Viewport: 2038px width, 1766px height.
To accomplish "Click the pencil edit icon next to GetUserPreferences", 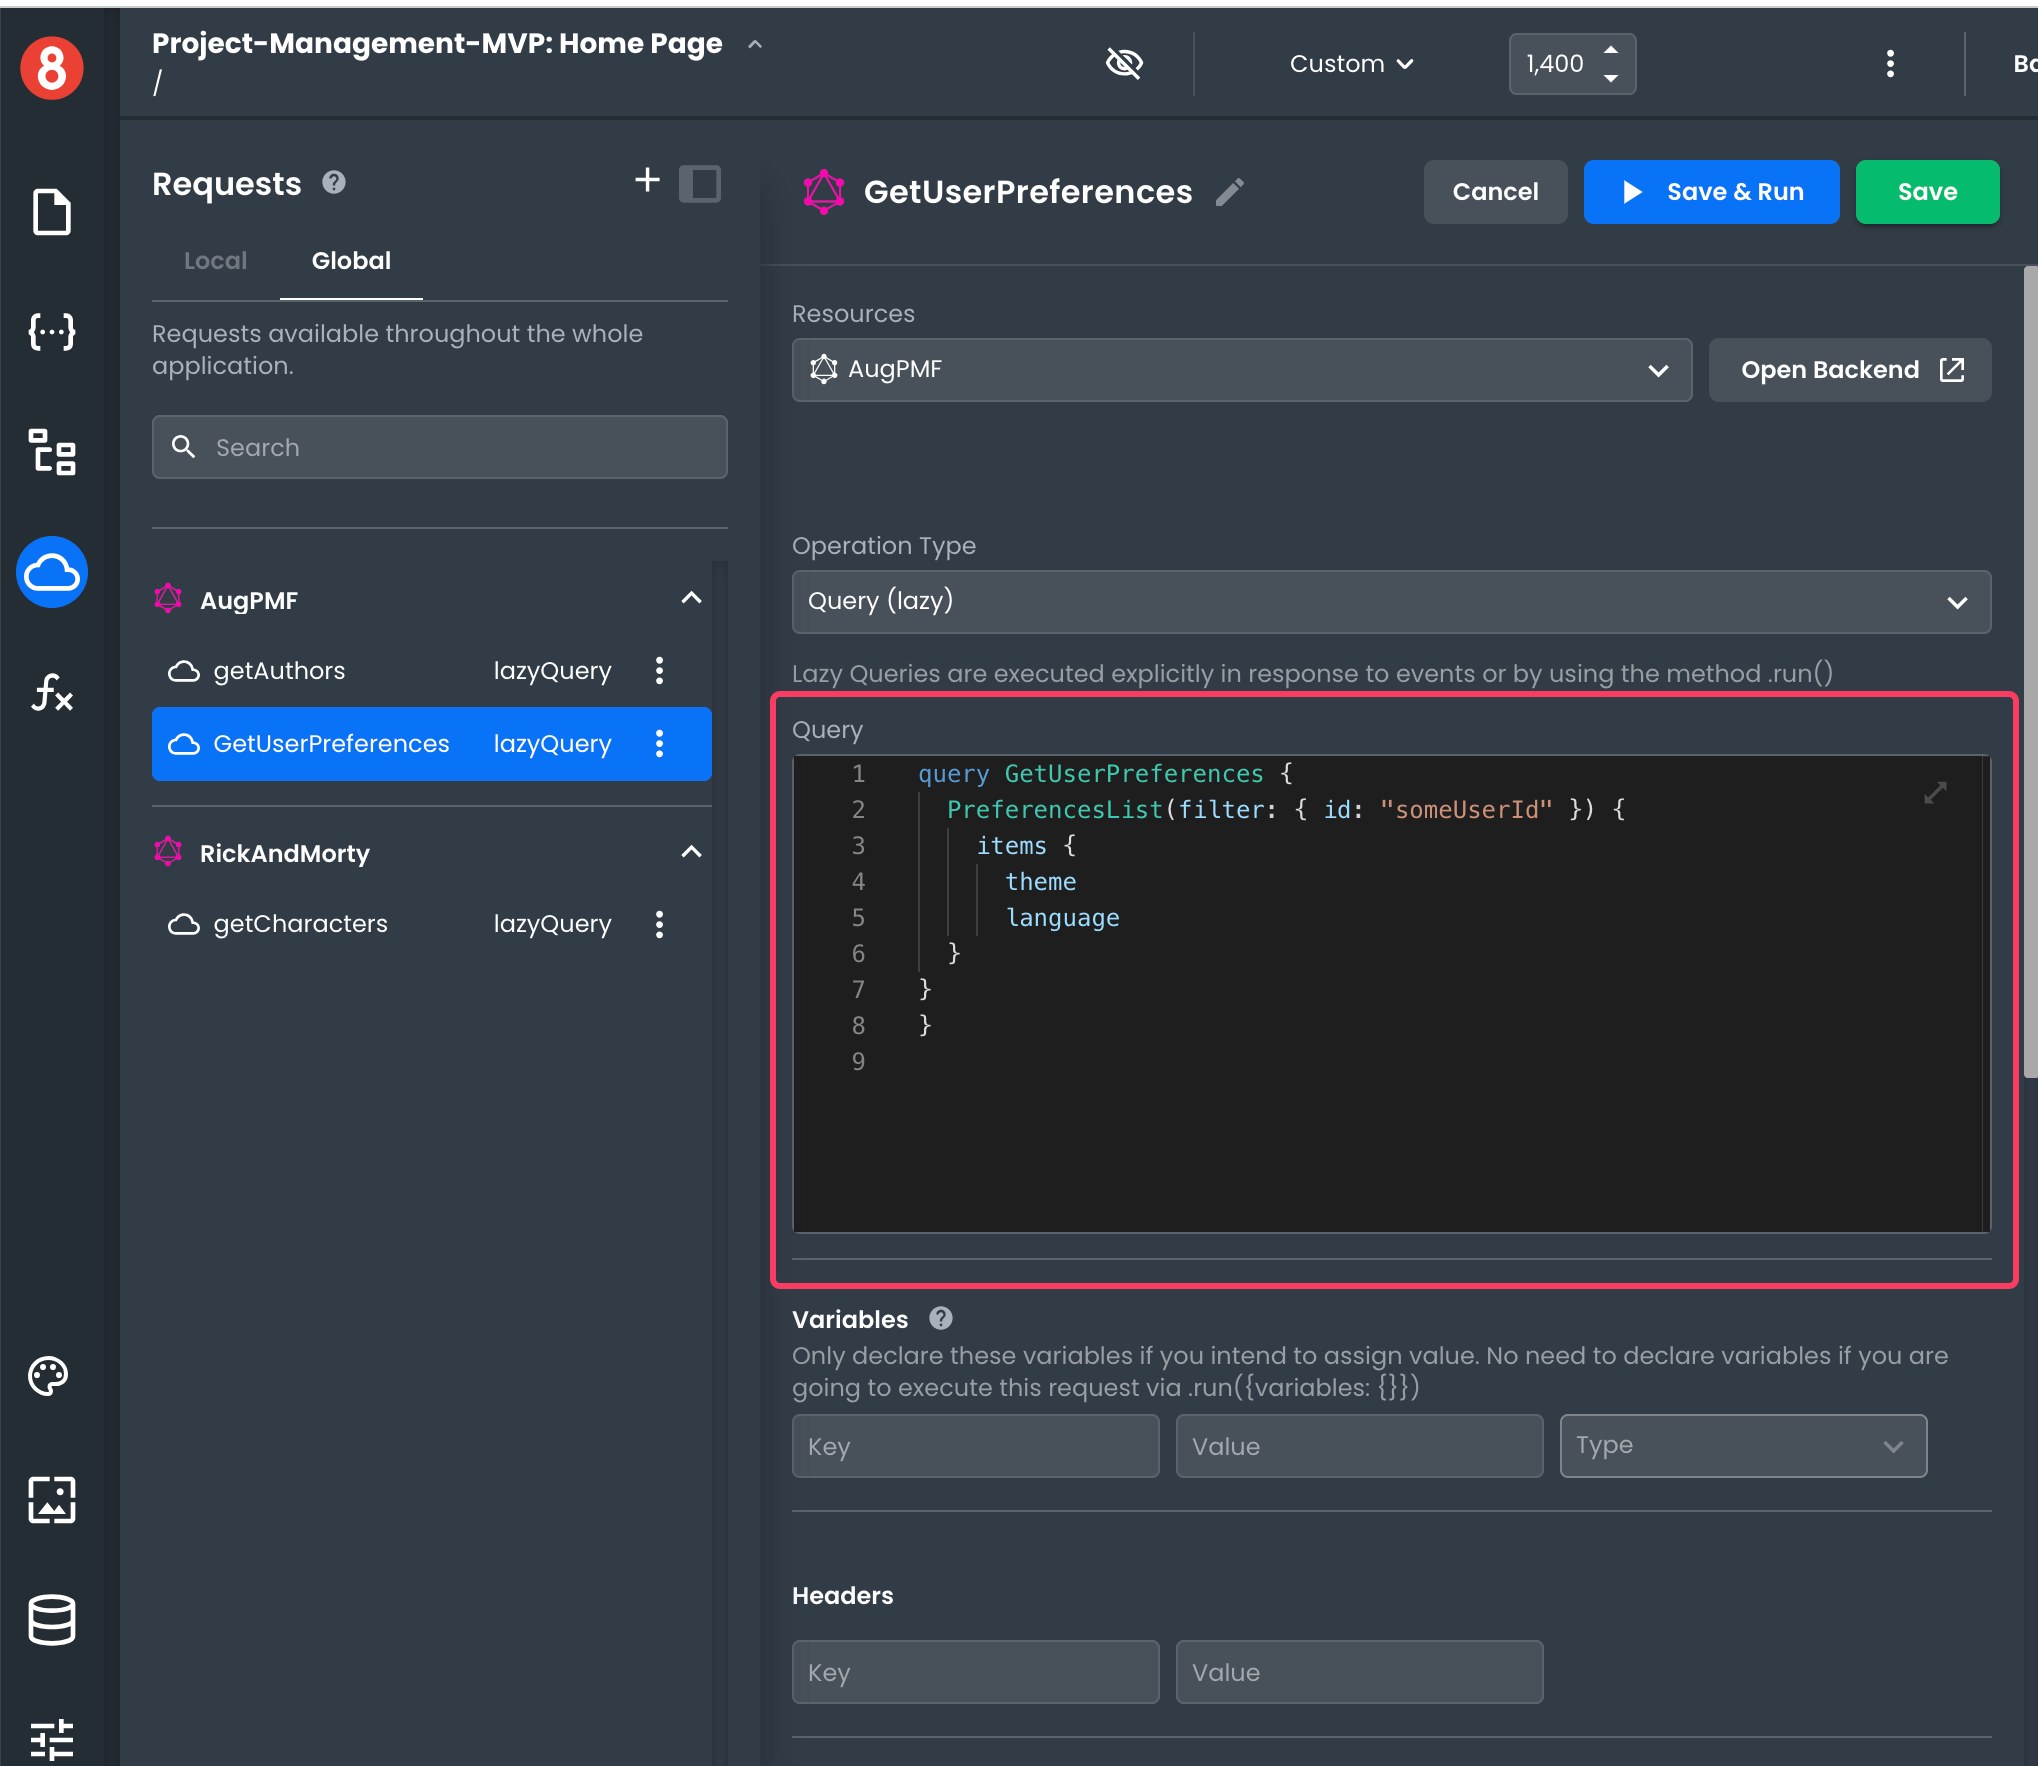I will pos(1230,191).
